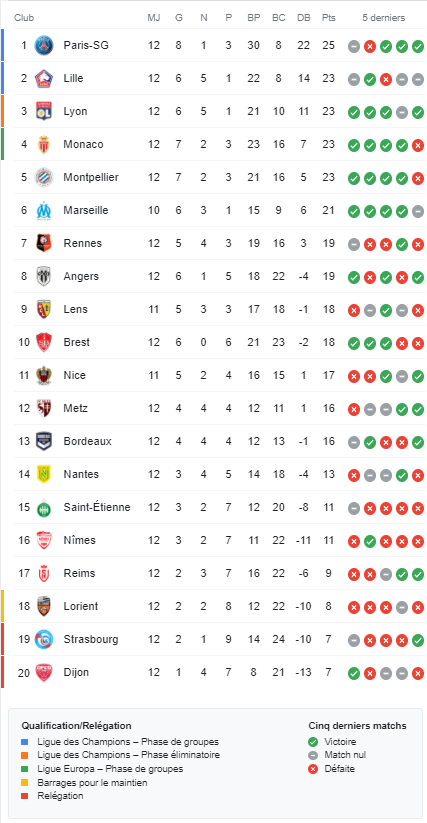Click the Pts column header

[329, 18]
